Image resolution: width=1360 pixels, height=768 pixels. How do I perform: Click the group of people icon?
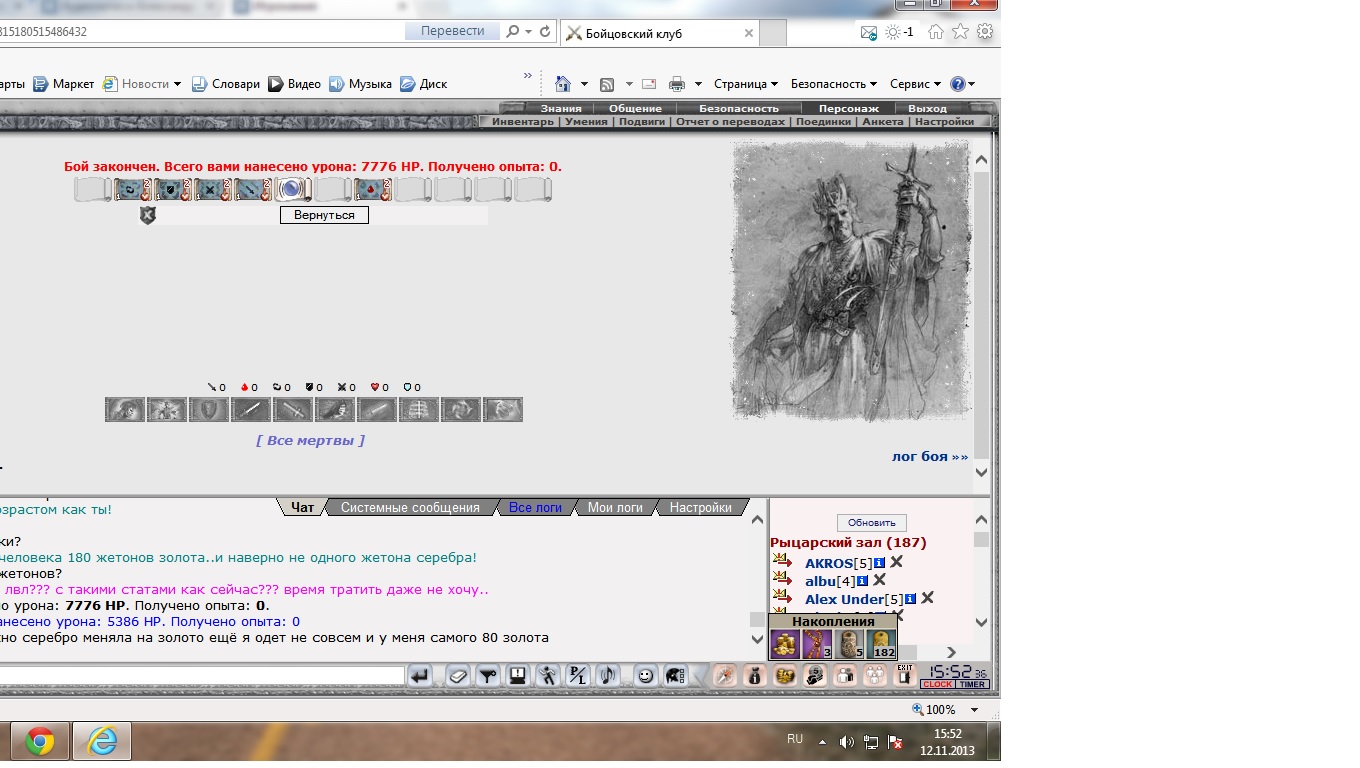coord(875,676)
